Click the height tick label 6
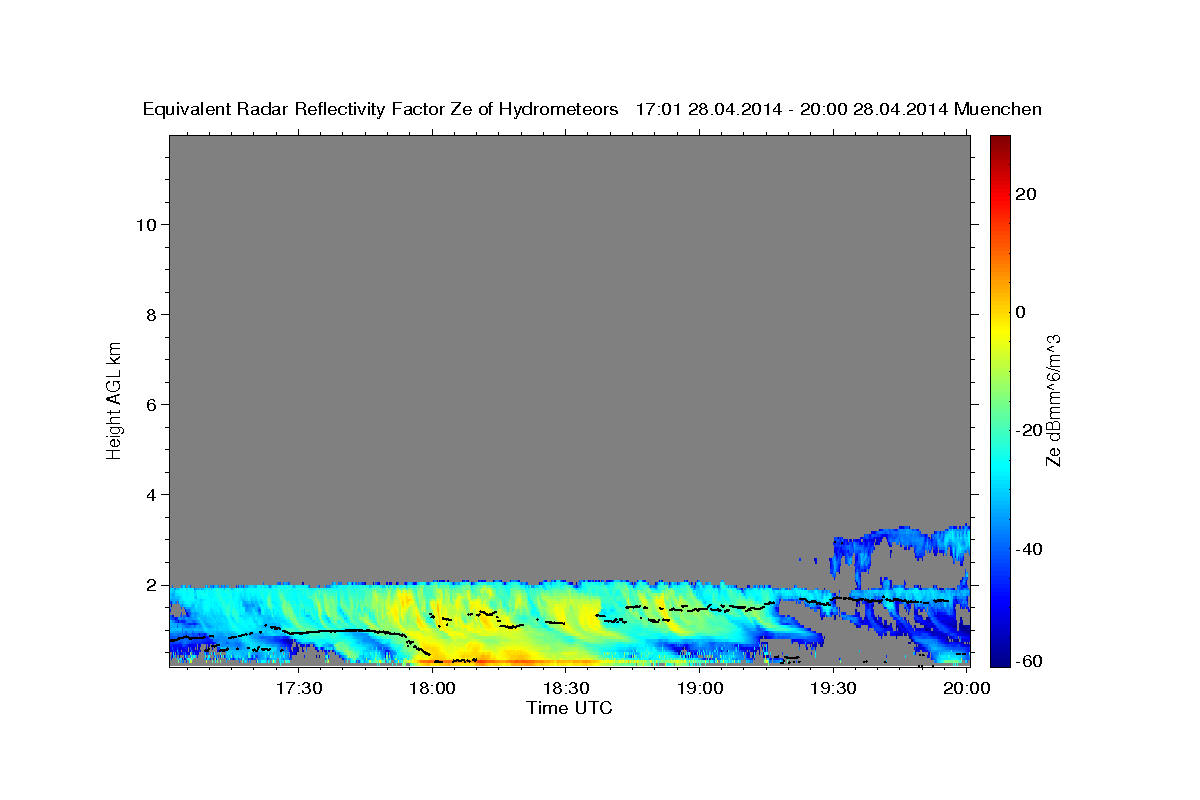This screenshot has height=800, width=1200. 152,405
